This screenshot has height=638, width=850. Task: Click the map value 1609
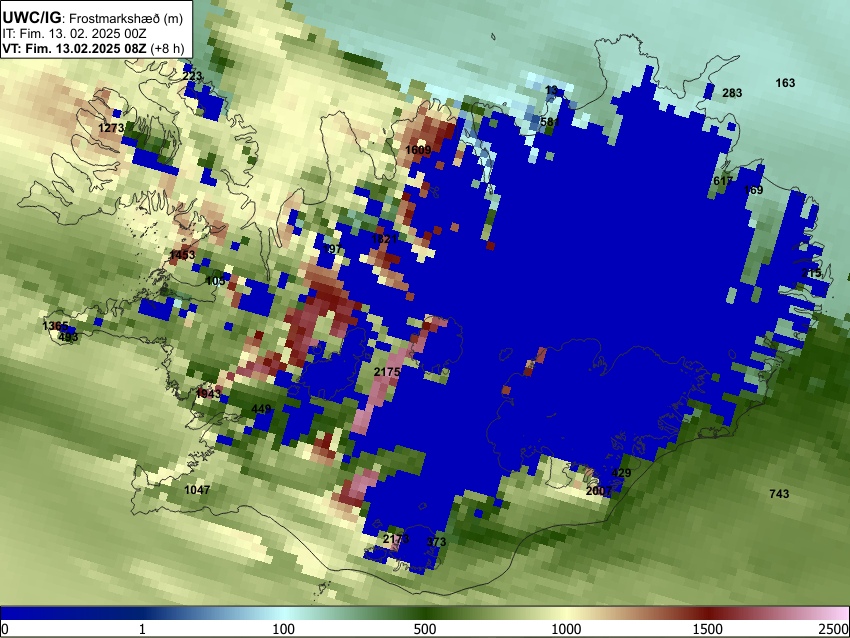(418, 150)
